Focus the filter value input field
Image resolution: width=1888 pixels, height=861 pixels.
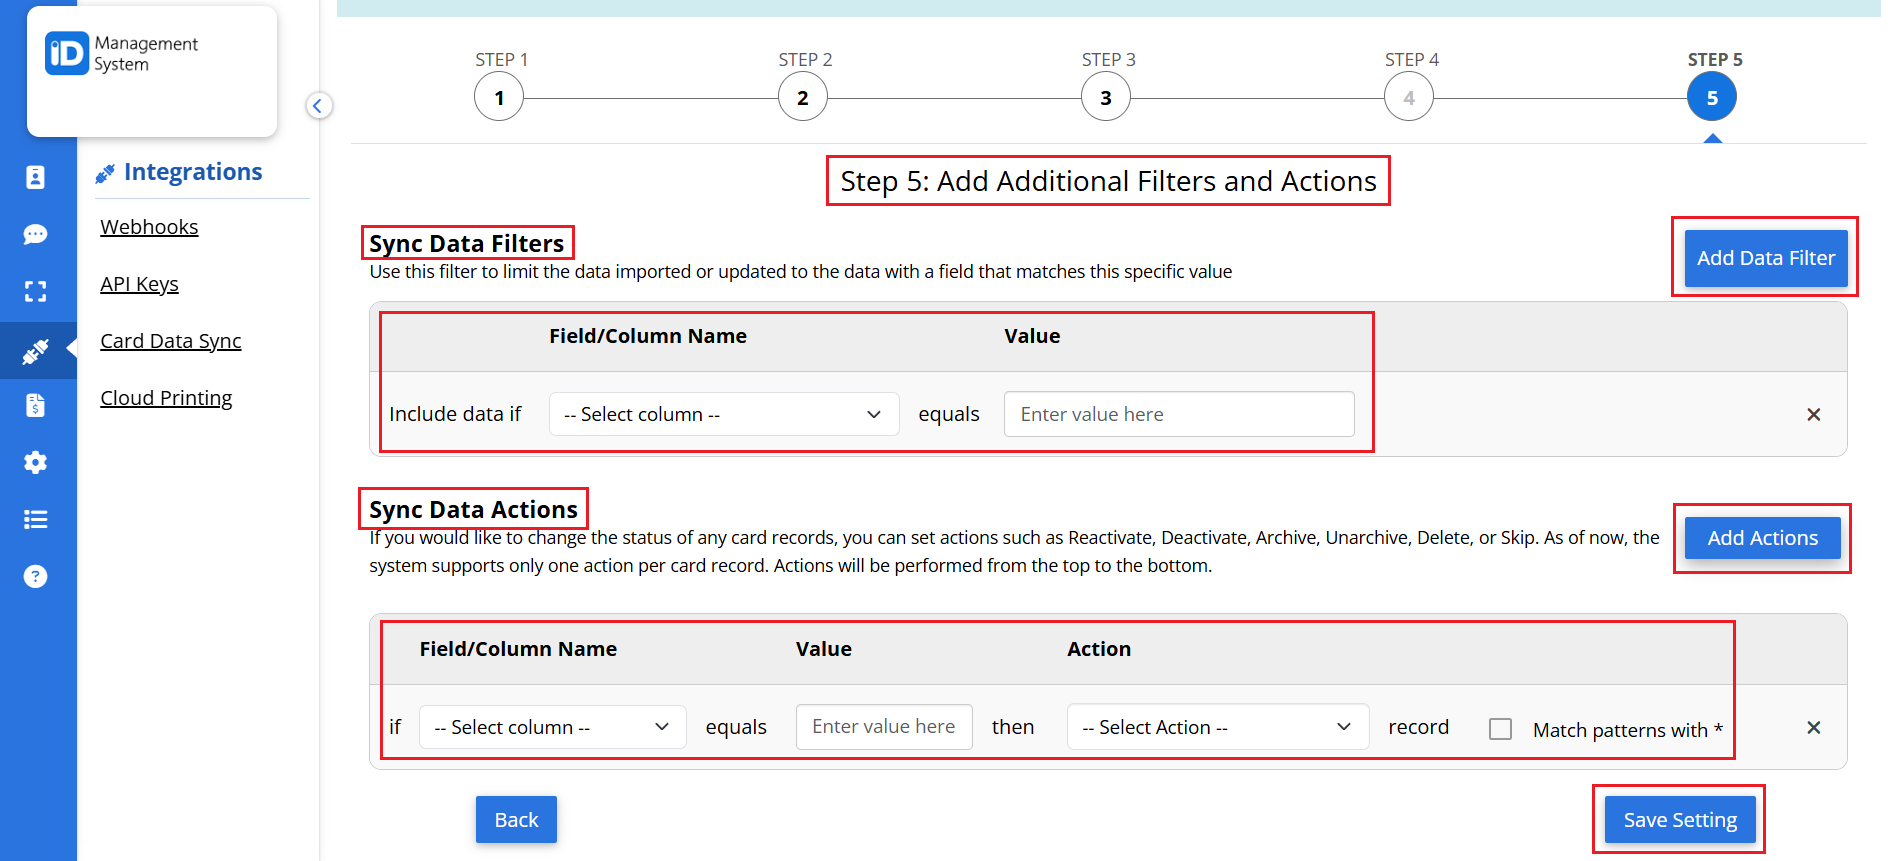pos(1179,414)
